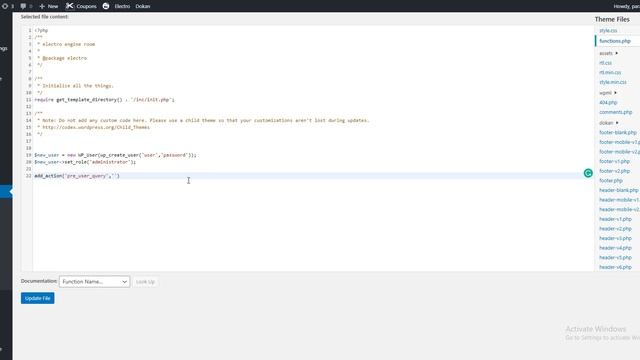Click the Update File button
The width and height of the screenshot is (640, 360).
[38, 298]
